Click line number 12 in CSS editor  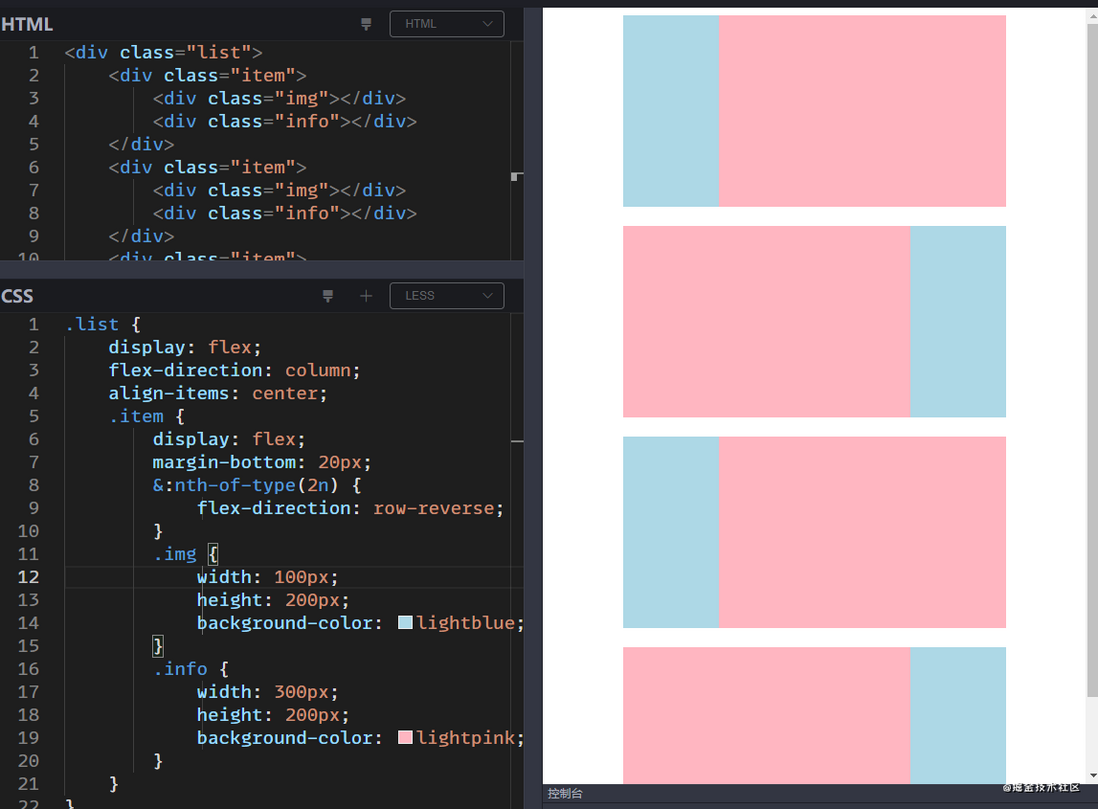click(x=28, y=577)
